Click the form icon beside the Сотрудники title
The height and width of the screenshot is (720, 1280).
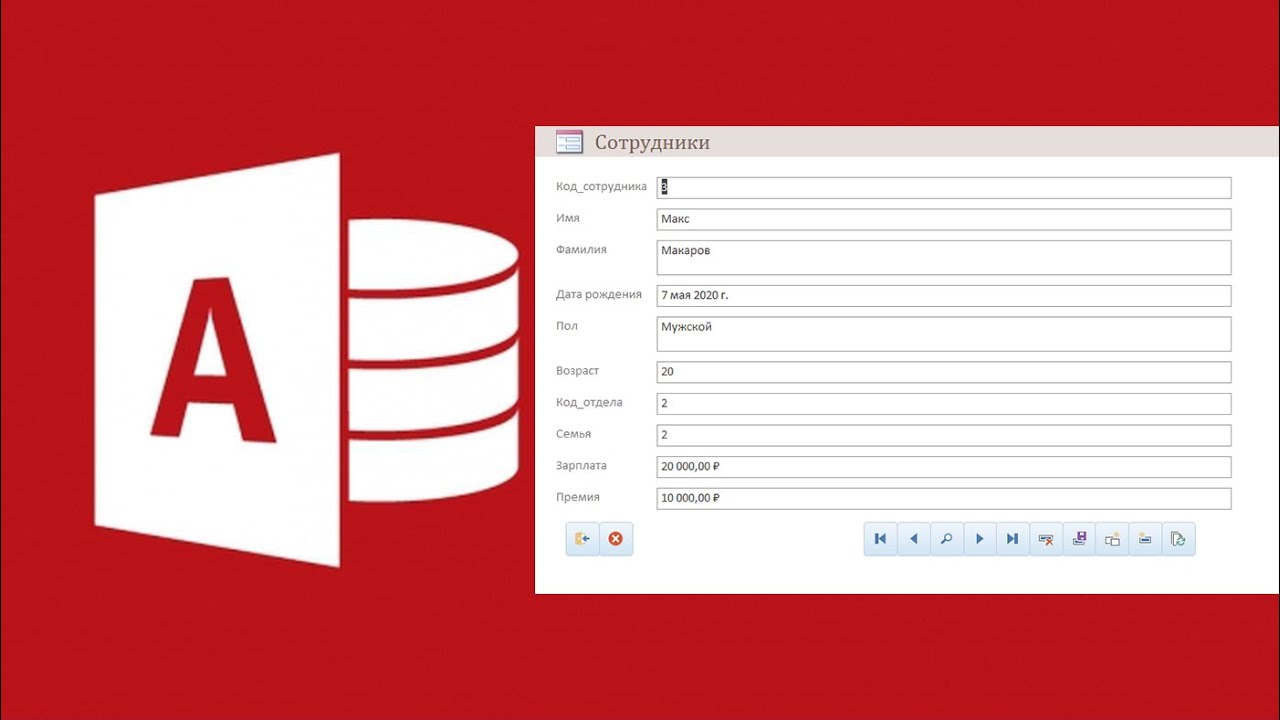[569, 142]
